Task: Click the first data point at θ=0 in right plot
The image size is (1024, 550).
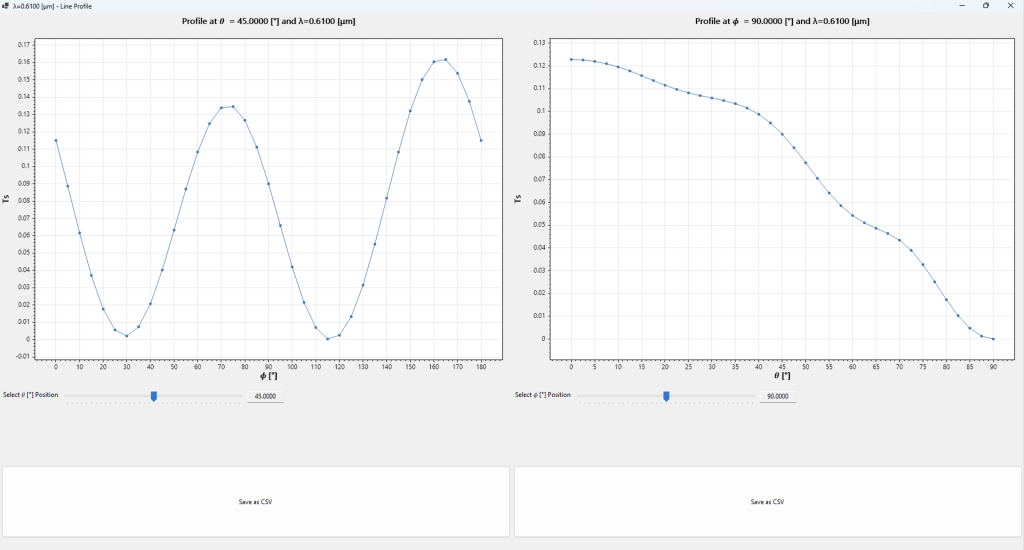Action: (x=571, y=59)
